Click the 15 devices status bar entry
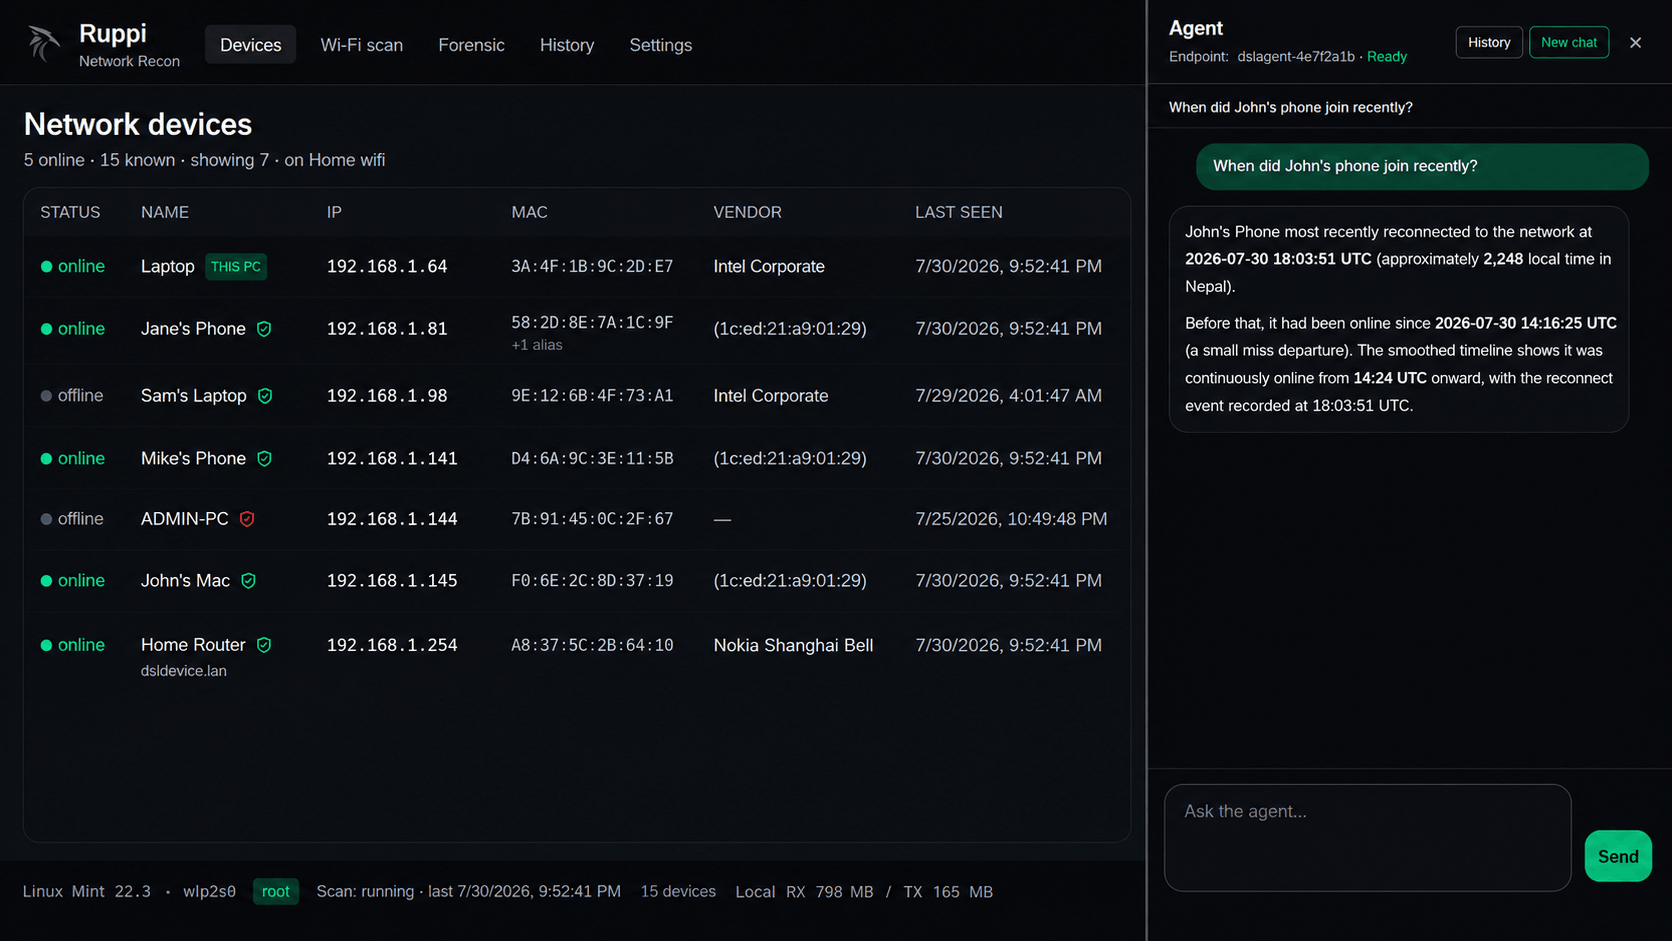The image size is (1672, 941). pyautogui.click(x=678, y=891)
